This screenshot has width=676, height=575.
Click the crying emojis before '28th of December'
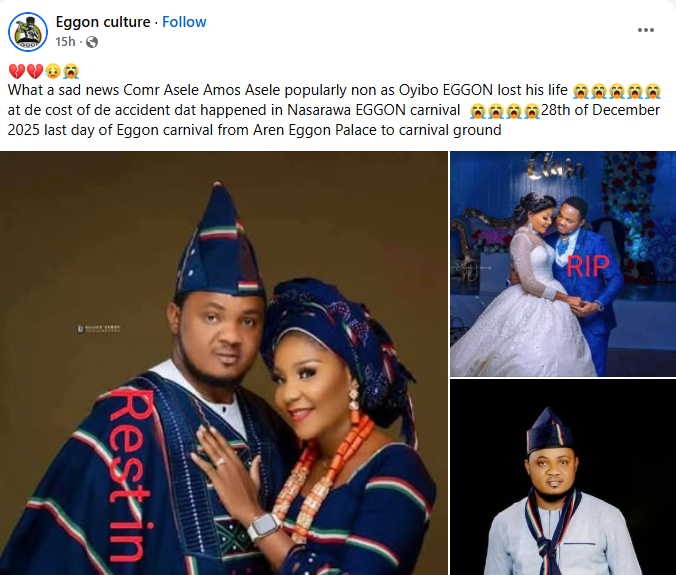coord(504,111)
